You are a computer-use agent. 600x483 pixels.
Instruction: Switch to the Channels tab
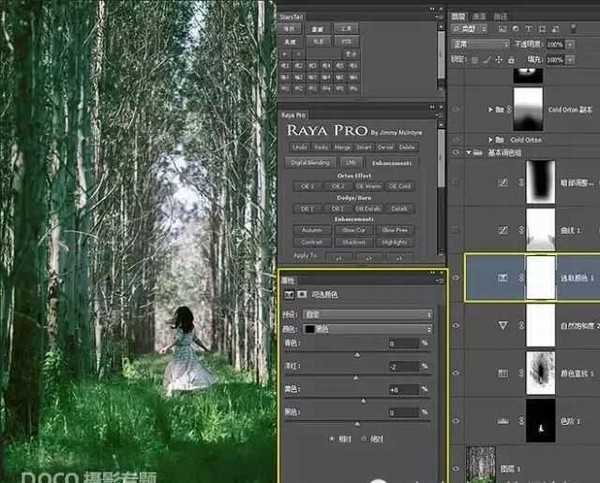click(x=480, y=16)
